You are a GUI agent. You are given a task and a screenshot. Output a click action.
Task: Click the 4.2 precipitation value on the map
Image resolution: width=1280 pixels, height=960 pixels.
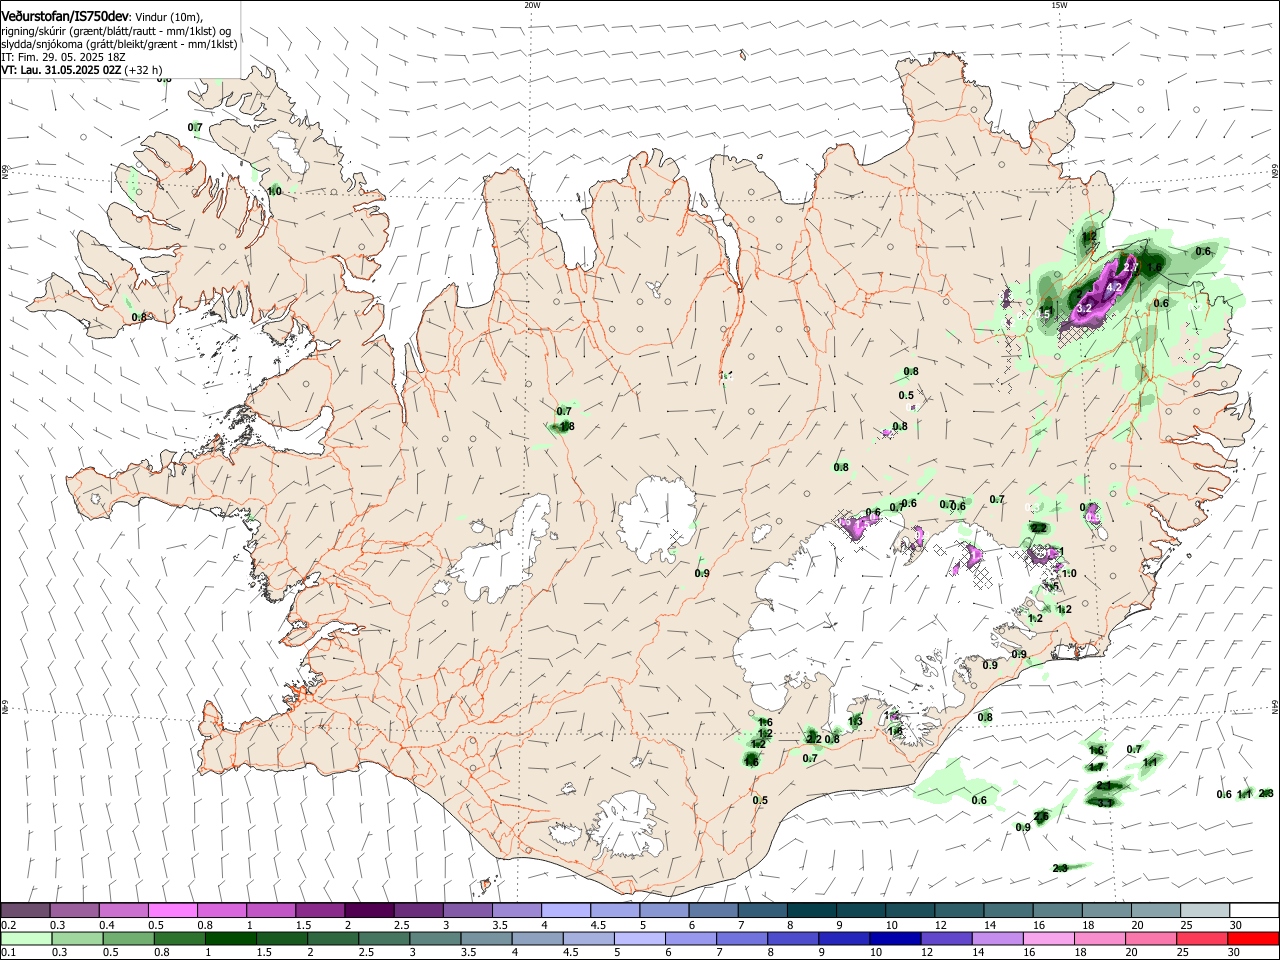pos(1113,288)
